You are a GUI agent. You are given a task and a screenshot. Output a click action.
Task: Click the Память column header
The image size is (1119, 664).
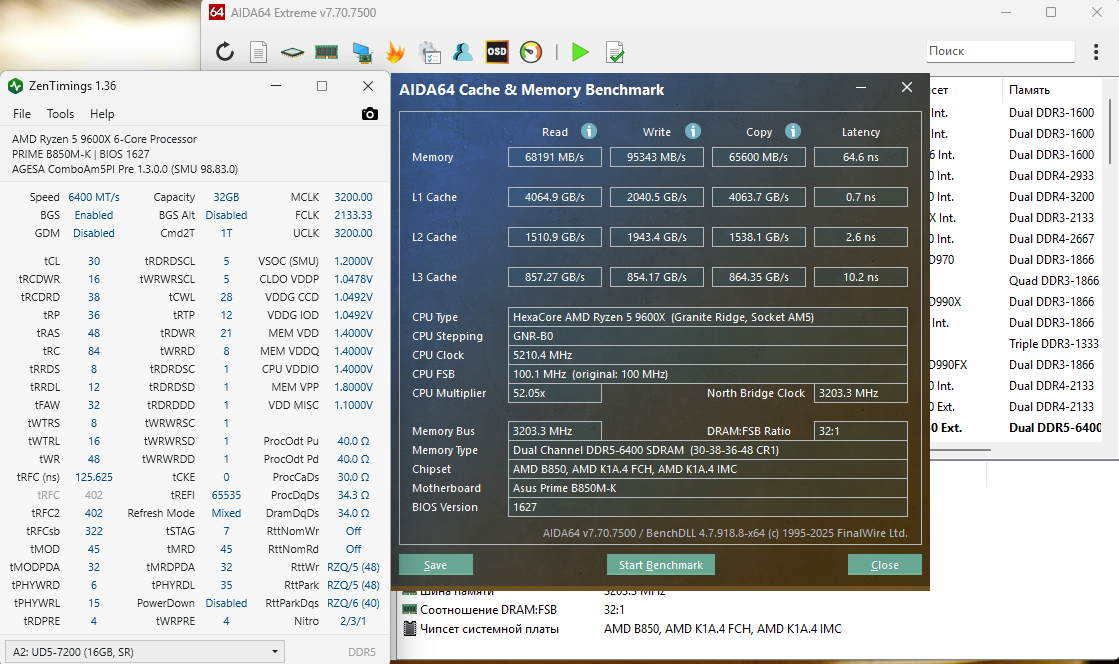click(1029, 90)
